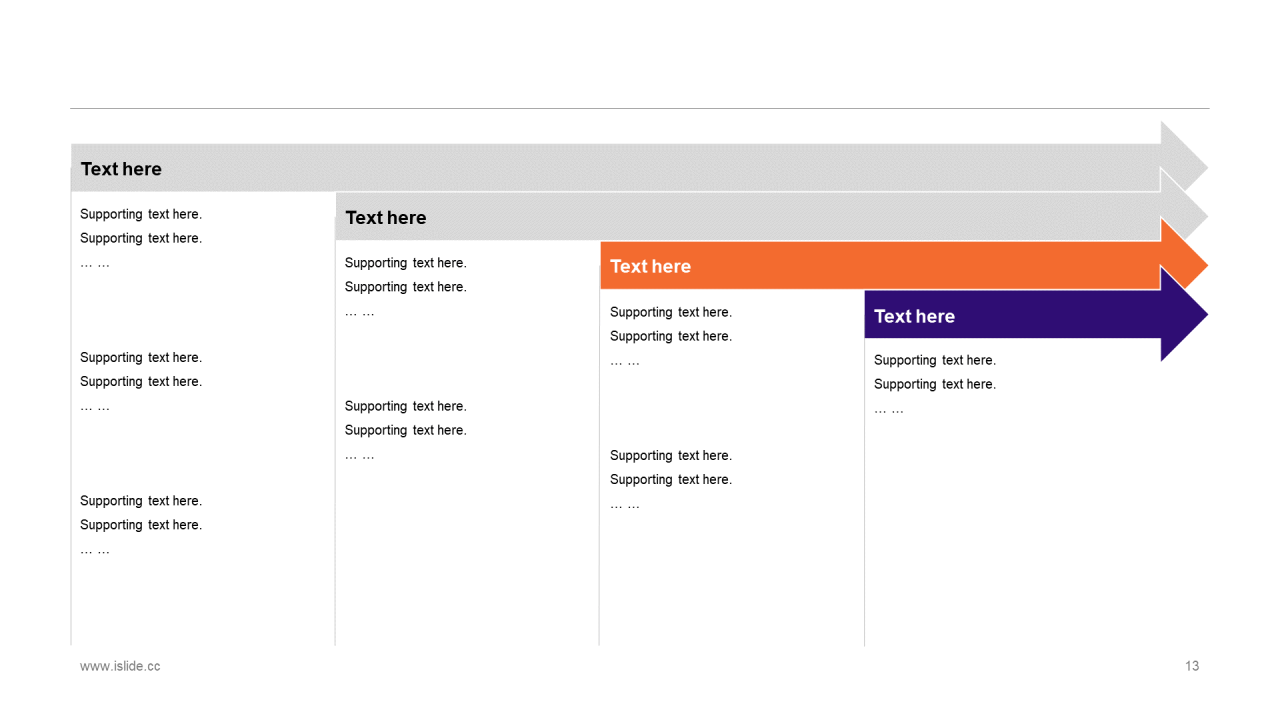Screen dimensions: 1280x720
Task: Select the 'Text here' title in purple arrow
Action: (x=914, y=316)
